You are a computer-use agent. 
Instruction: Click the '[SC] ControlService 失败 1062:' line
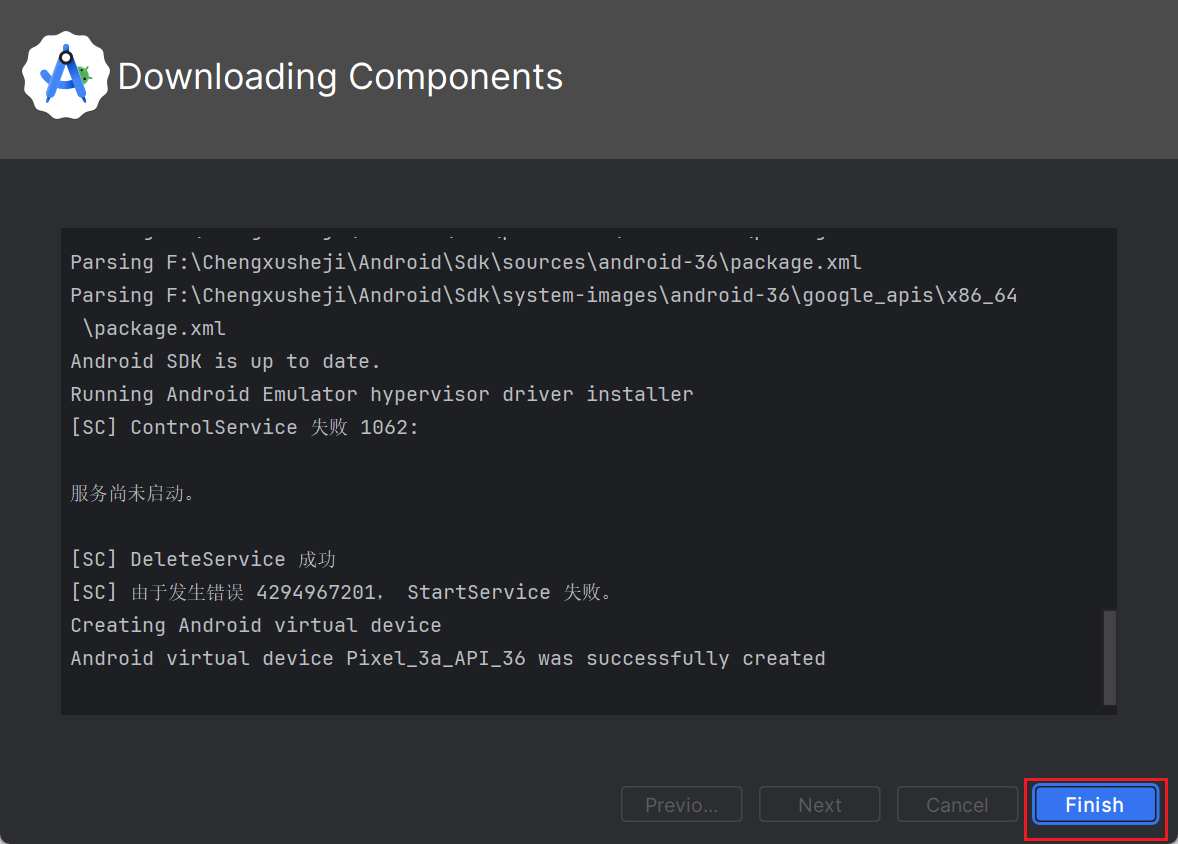click(x=244, y=428)
